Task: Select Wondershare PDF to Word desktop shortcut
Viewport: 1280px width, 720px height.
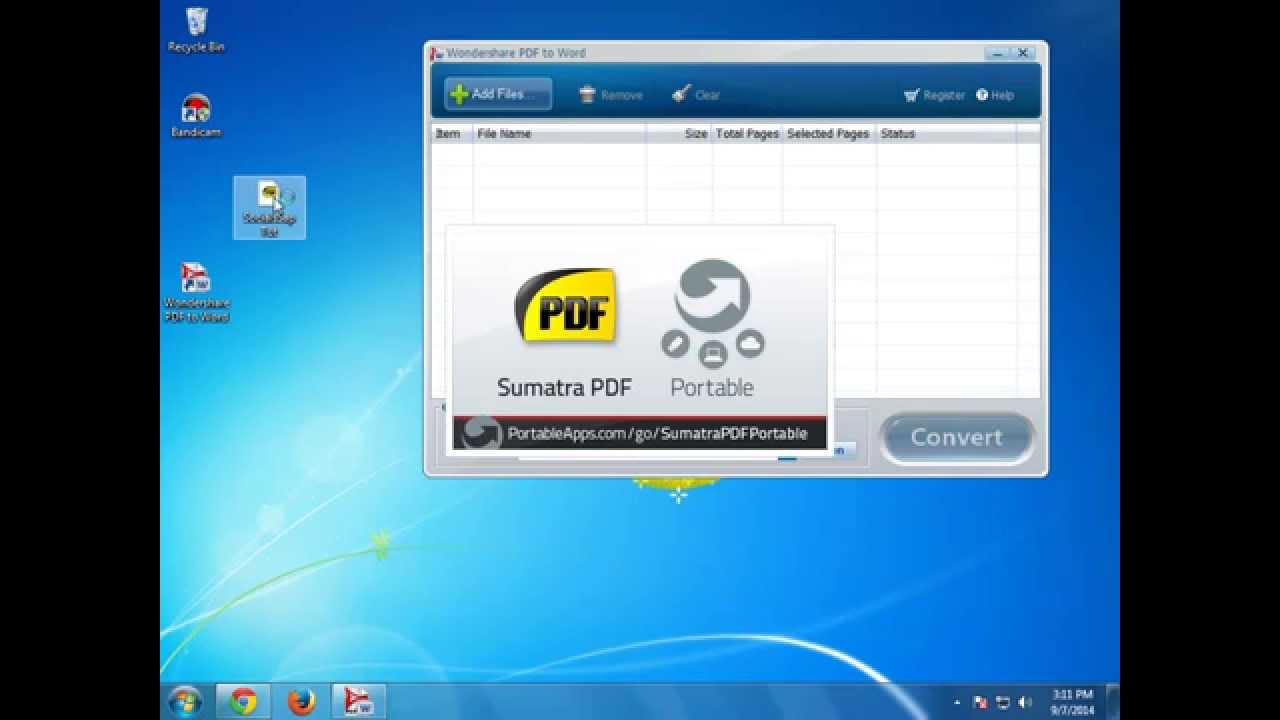Action: pos(197,293)
